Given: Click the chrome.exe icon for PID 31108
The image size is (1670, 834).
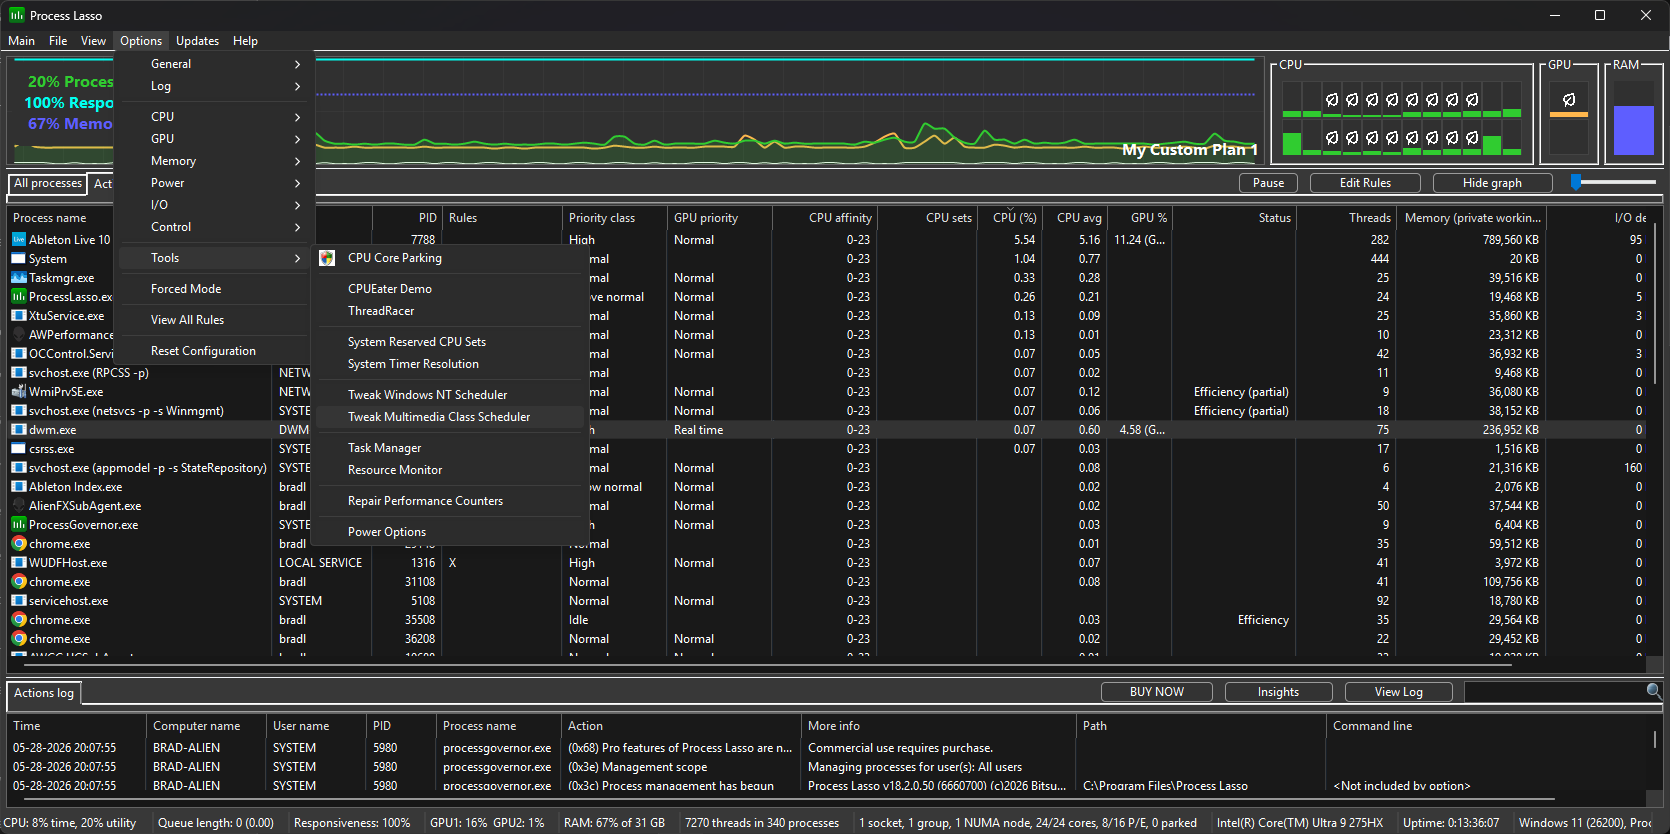Looking at the screenshot, I should tap(18, 582).
